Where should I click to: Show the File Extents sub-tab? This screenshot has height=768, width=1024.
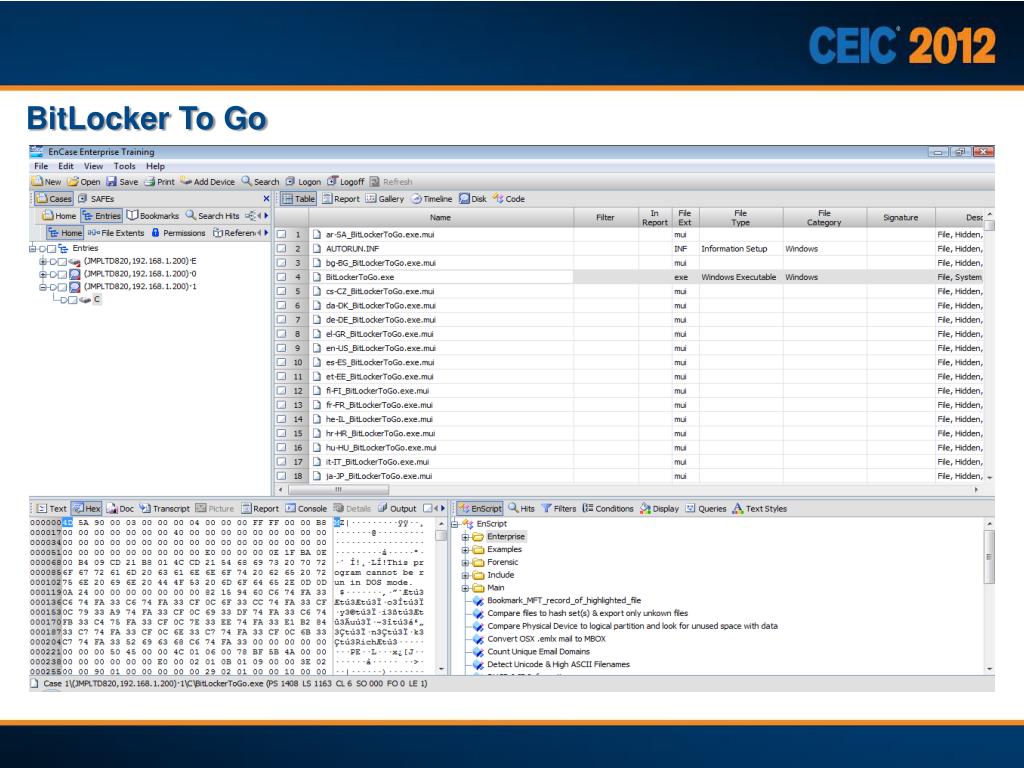click(116, 232)
